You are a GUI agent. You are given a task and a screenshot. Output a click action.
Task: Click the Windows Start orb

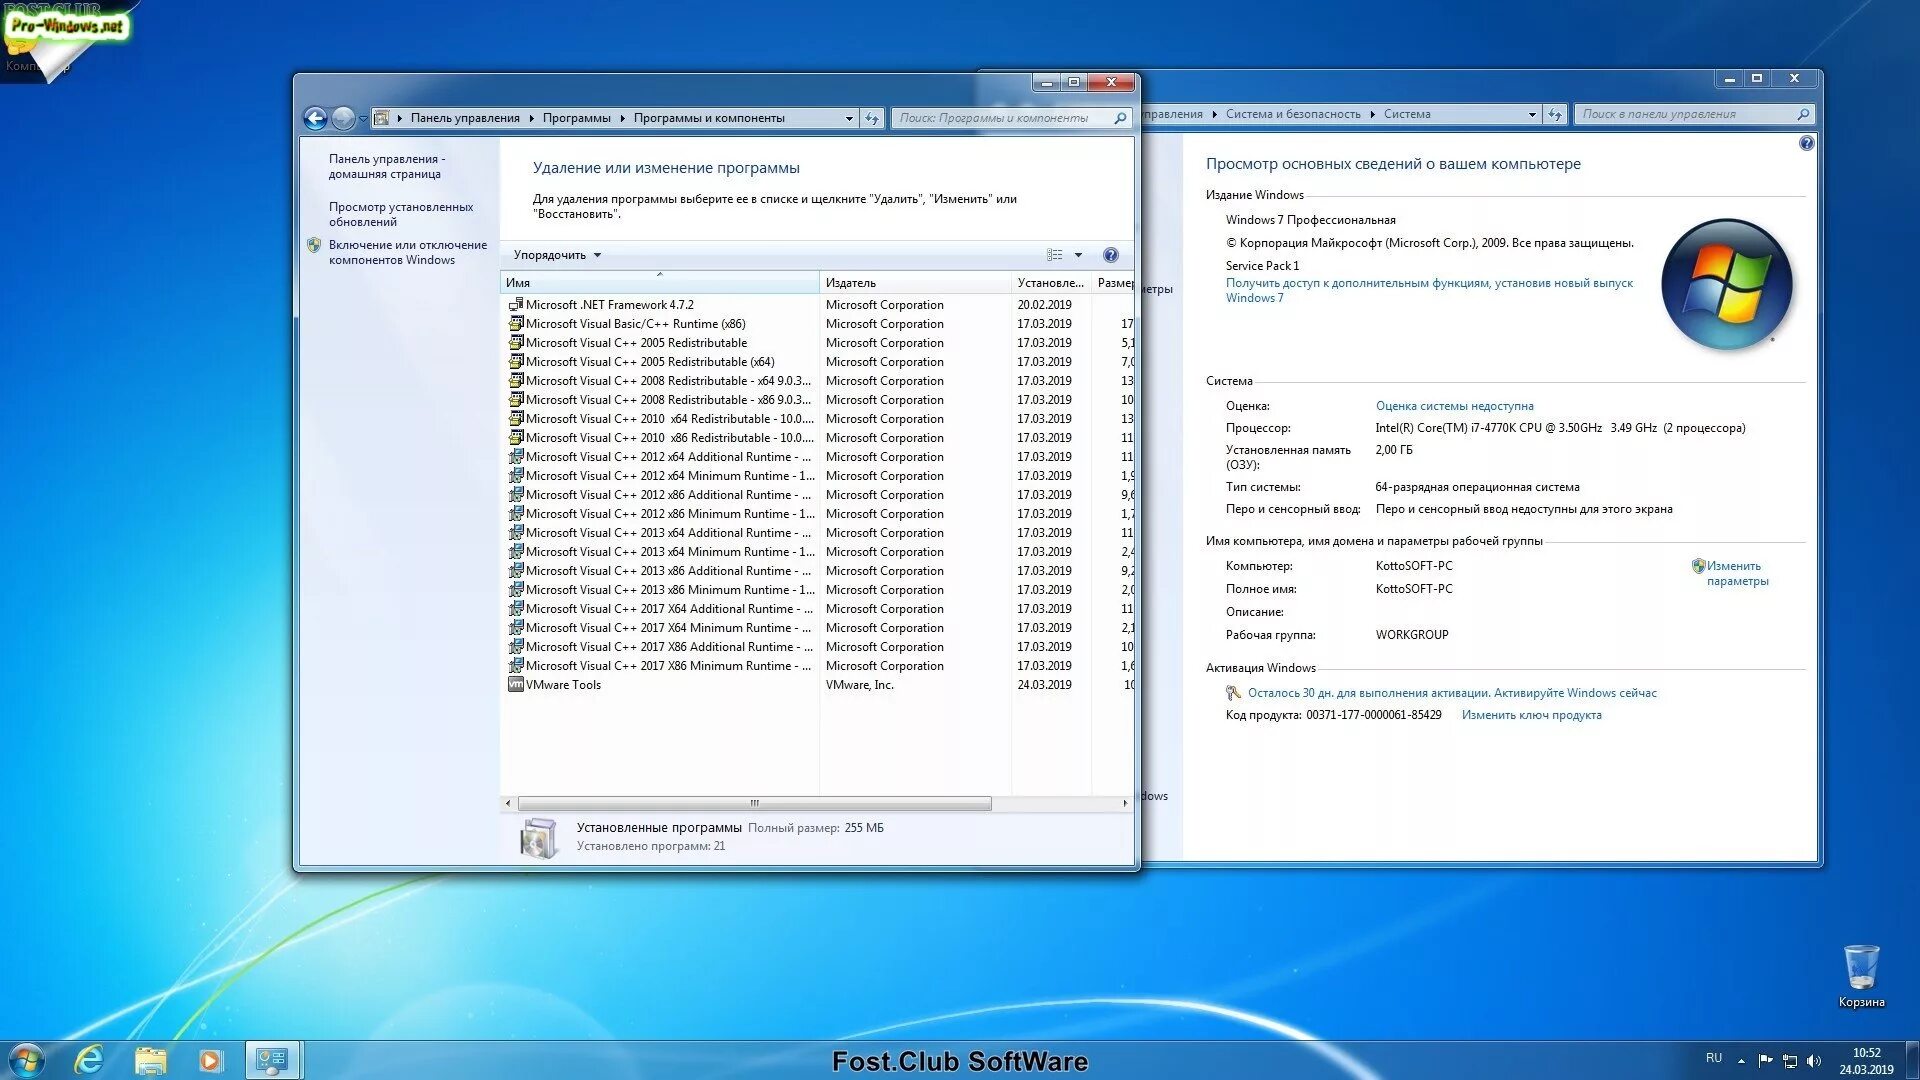(x=27, y=1060)
